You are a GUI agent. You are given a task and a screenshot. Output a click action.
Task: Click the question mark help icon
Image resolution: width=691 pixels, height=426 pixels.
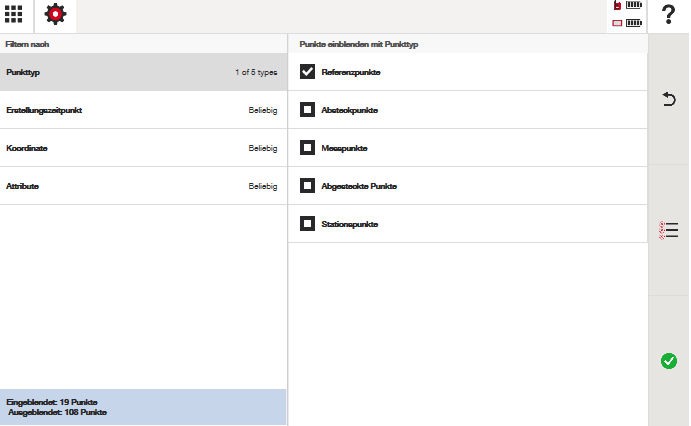coord(668,16)
